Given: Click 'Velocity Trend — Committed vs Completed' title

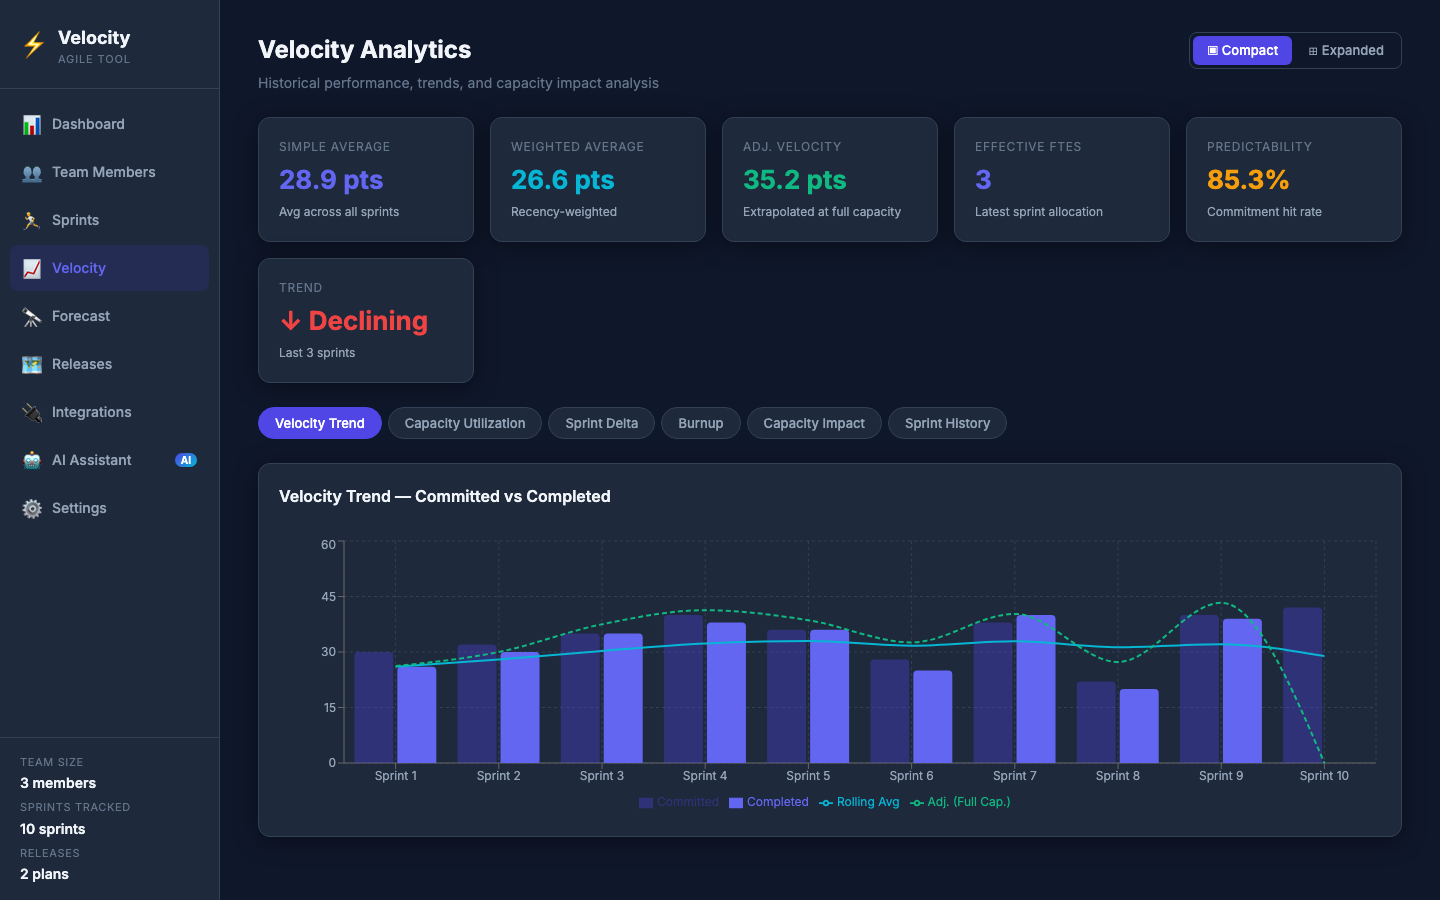Looking at the screenshot, I should [x=445, y=497].
